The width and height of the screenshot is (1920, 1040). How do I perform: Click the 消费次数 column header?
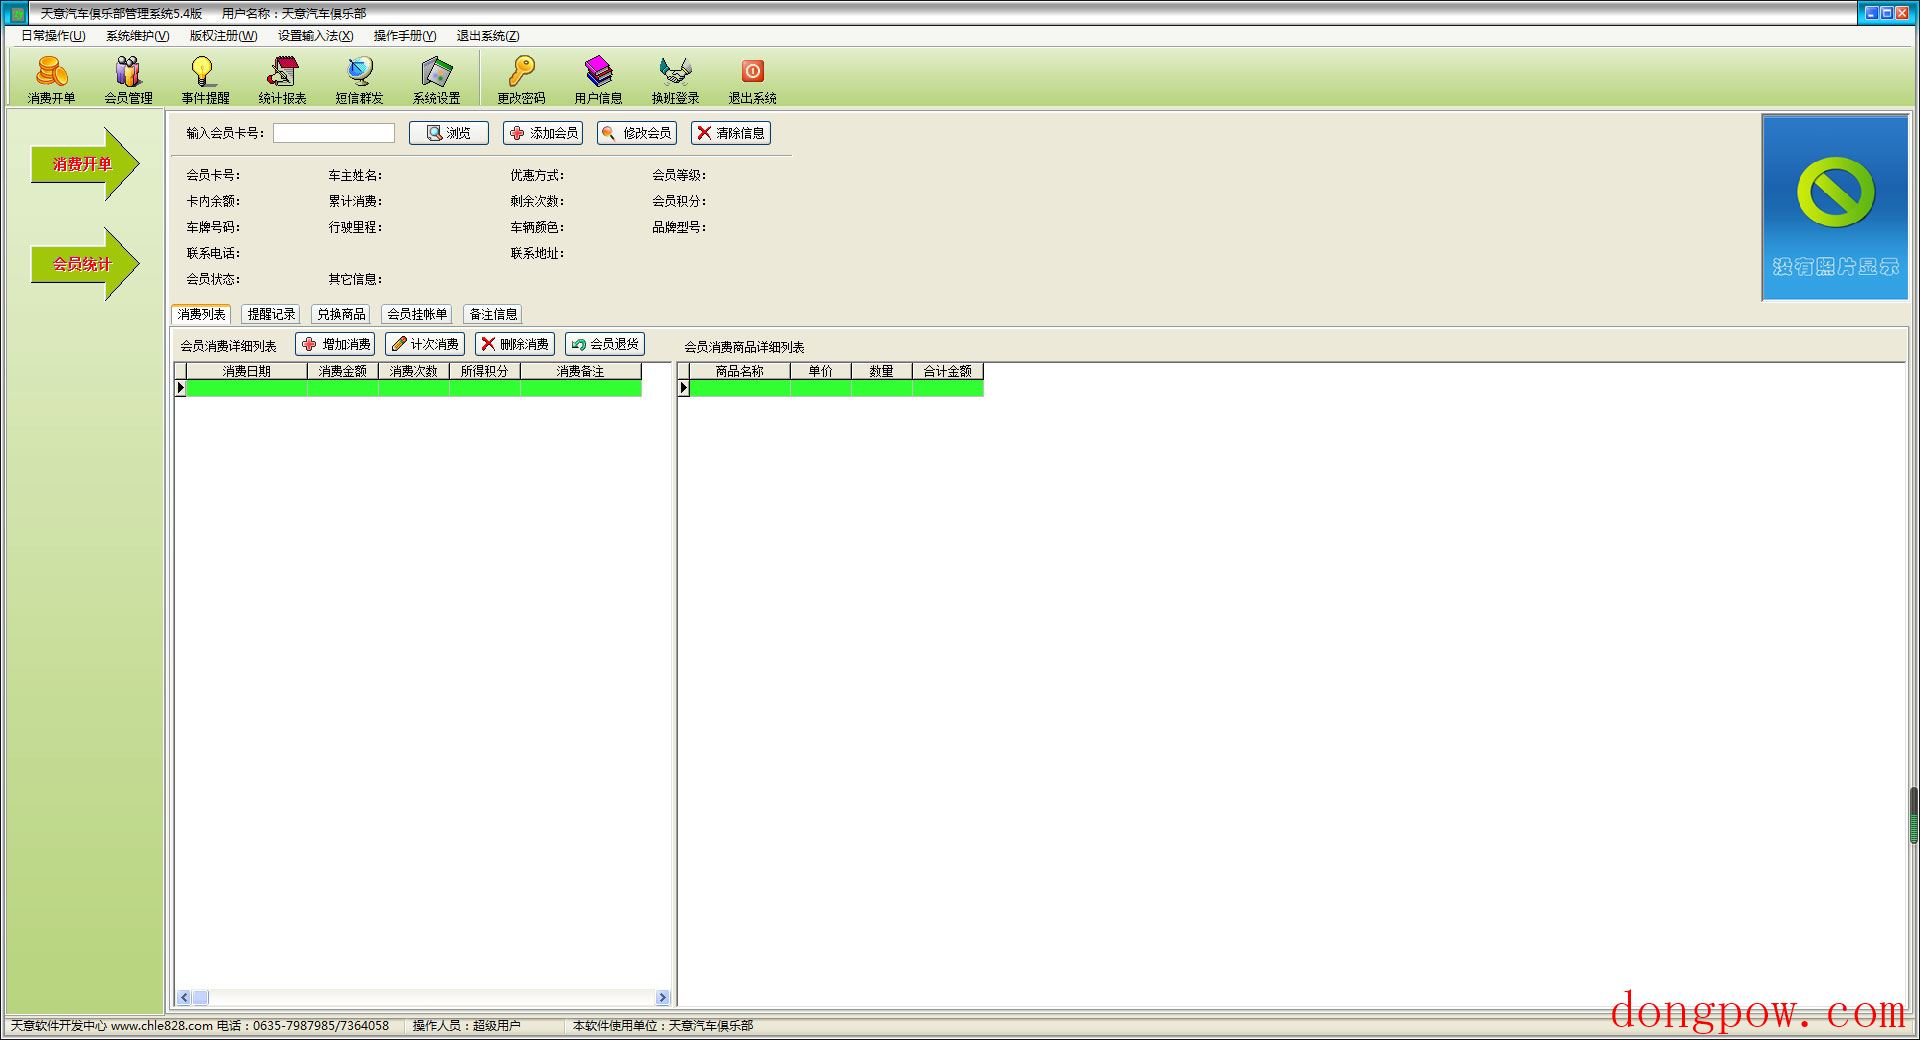click(x=414, y=371)
